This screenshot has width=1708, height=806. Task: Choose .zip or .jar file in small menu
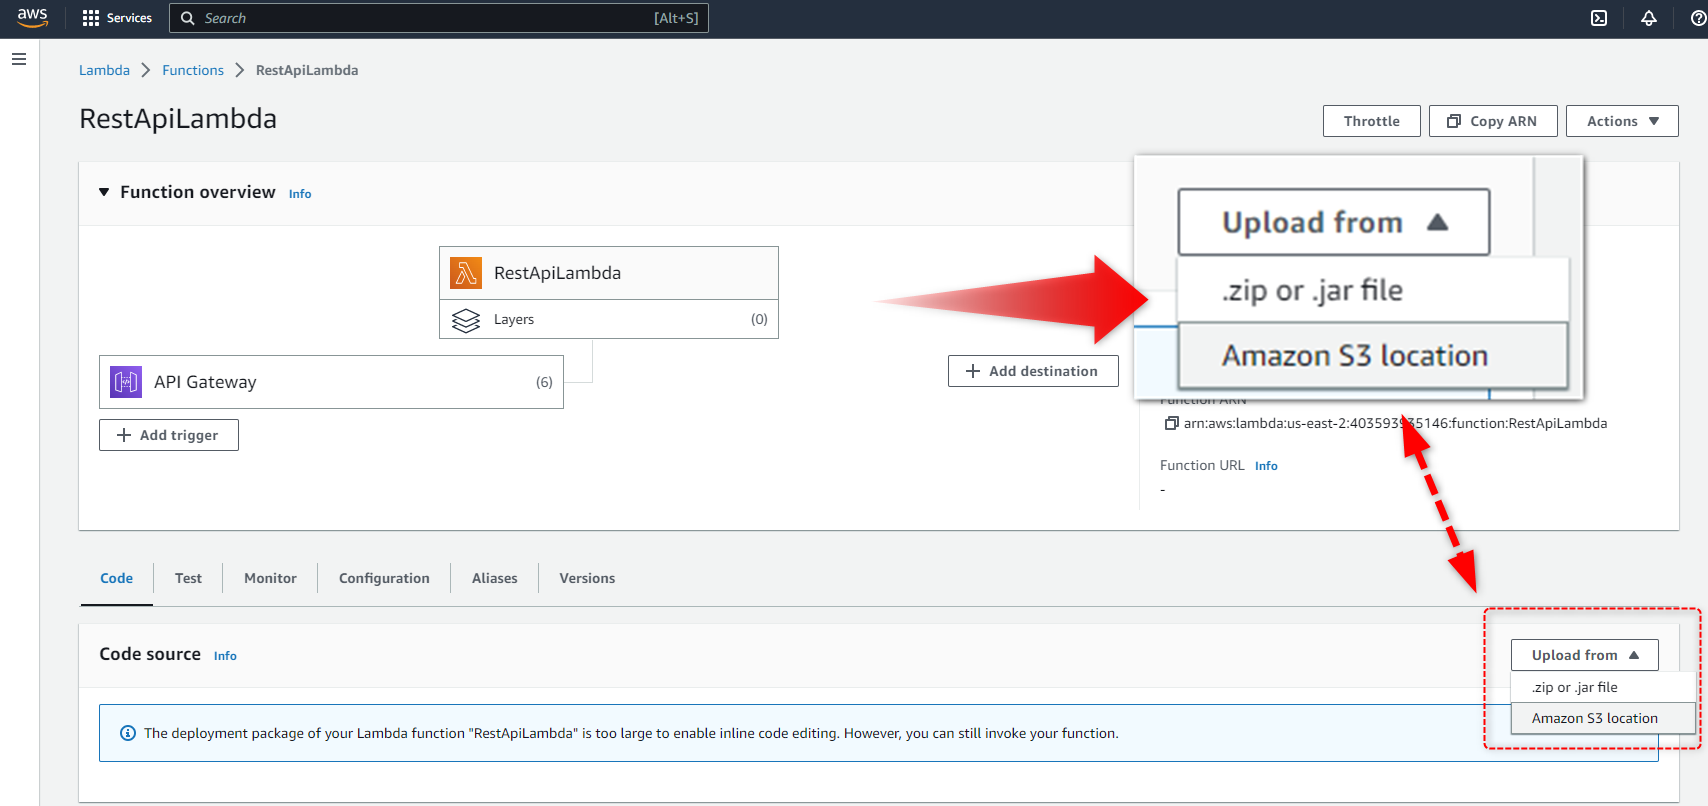point(1603,687)
